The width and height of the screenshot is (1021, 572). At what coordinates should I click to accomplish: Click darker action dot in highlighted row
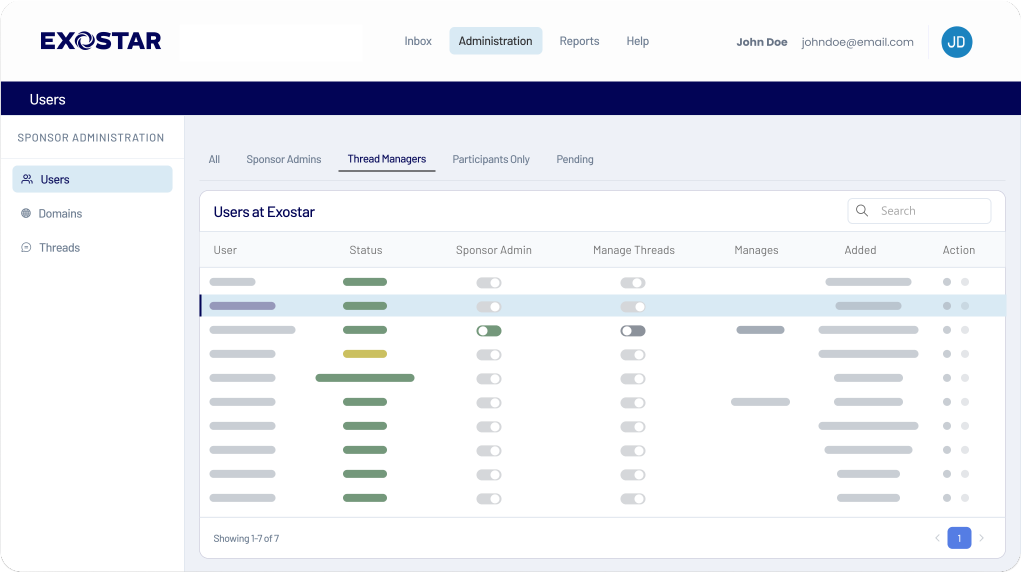coord(947,306)
